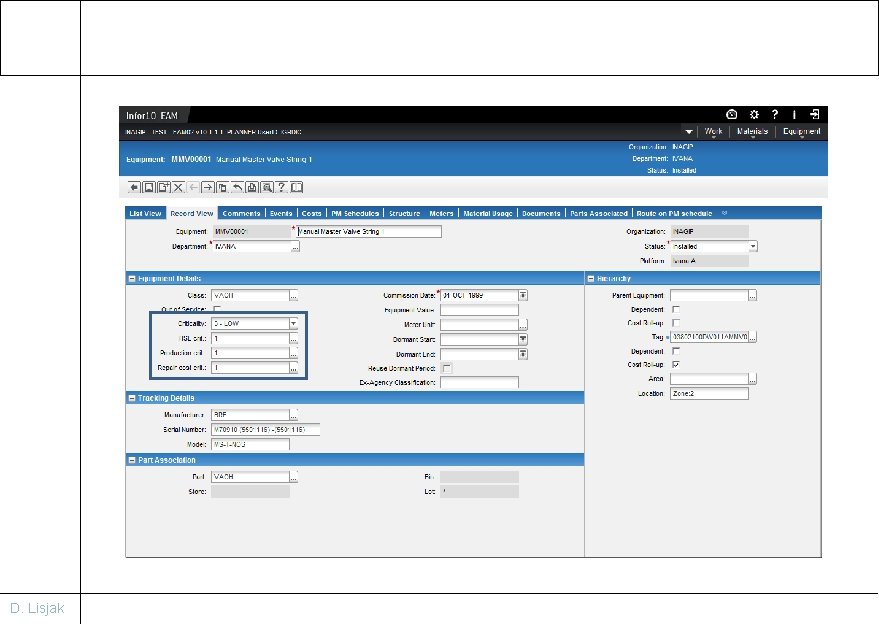Open the settings gear icon in header
Image resolution: width=879 pixels, height=624 pixels.
pyautogui.click(x=754, y=114)
